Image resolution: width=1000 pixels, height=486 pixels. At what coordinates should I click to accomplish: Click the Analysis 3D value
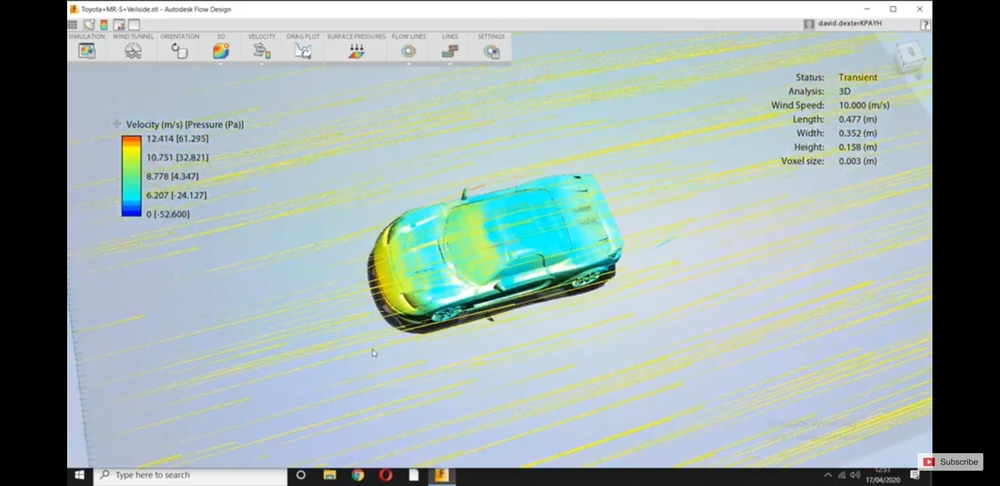(x=844, y=91)
